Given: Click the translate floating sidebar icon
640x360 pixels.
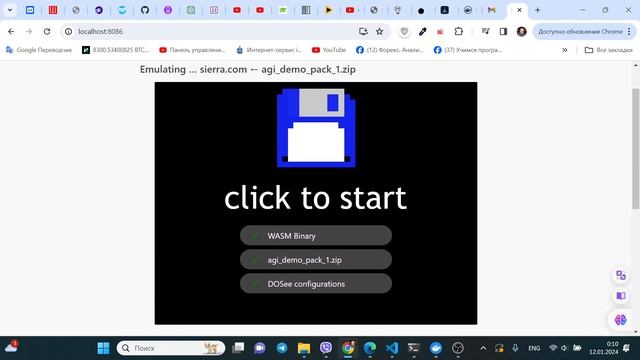Looking at the screenshot, I should 621,275.
